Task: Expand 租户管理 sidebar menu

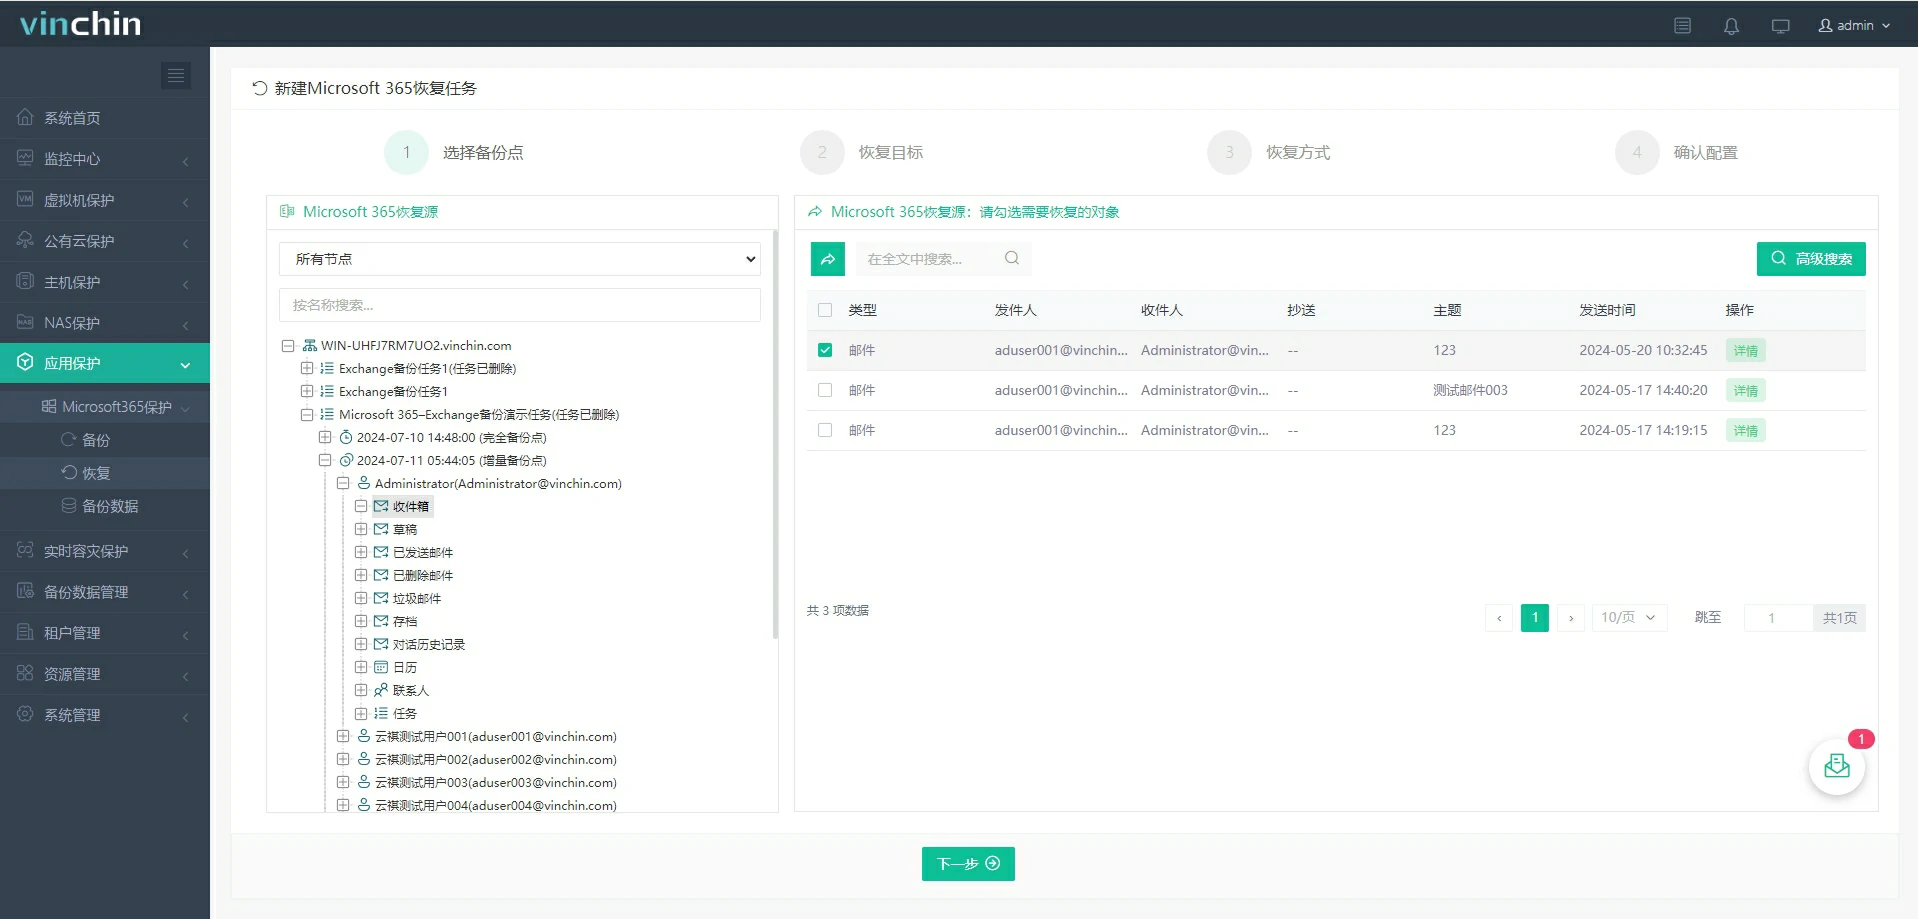Action: coord(105,633)
